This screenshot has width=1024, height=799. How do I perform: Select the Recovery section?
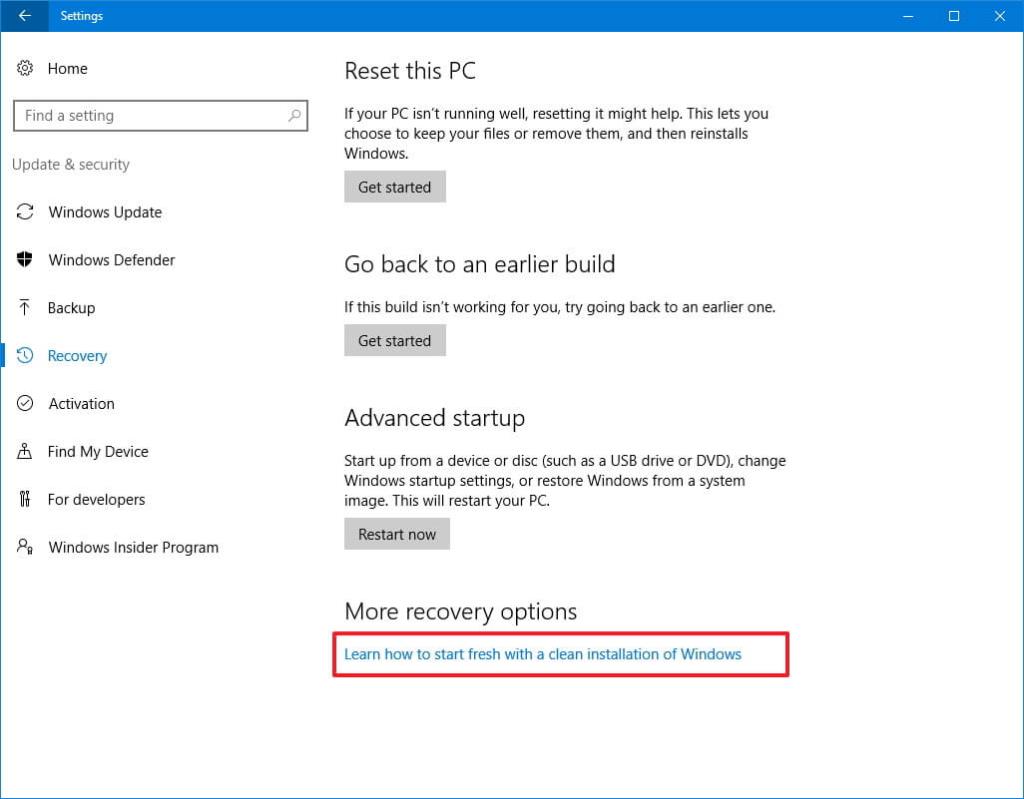(77, 356)
